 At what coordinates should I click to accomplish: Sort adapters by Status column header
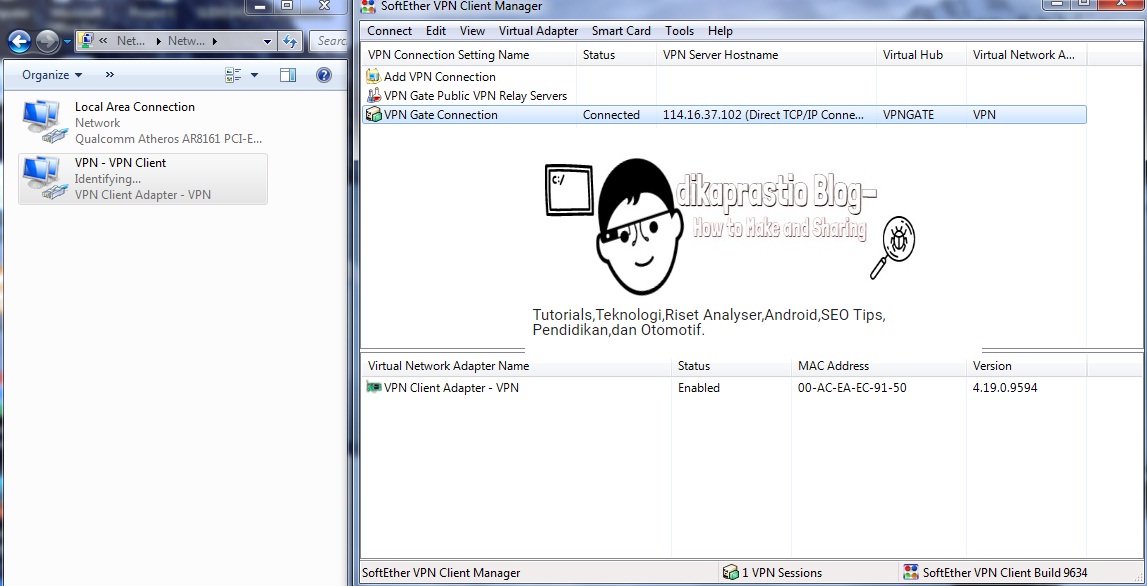[732, 366]
